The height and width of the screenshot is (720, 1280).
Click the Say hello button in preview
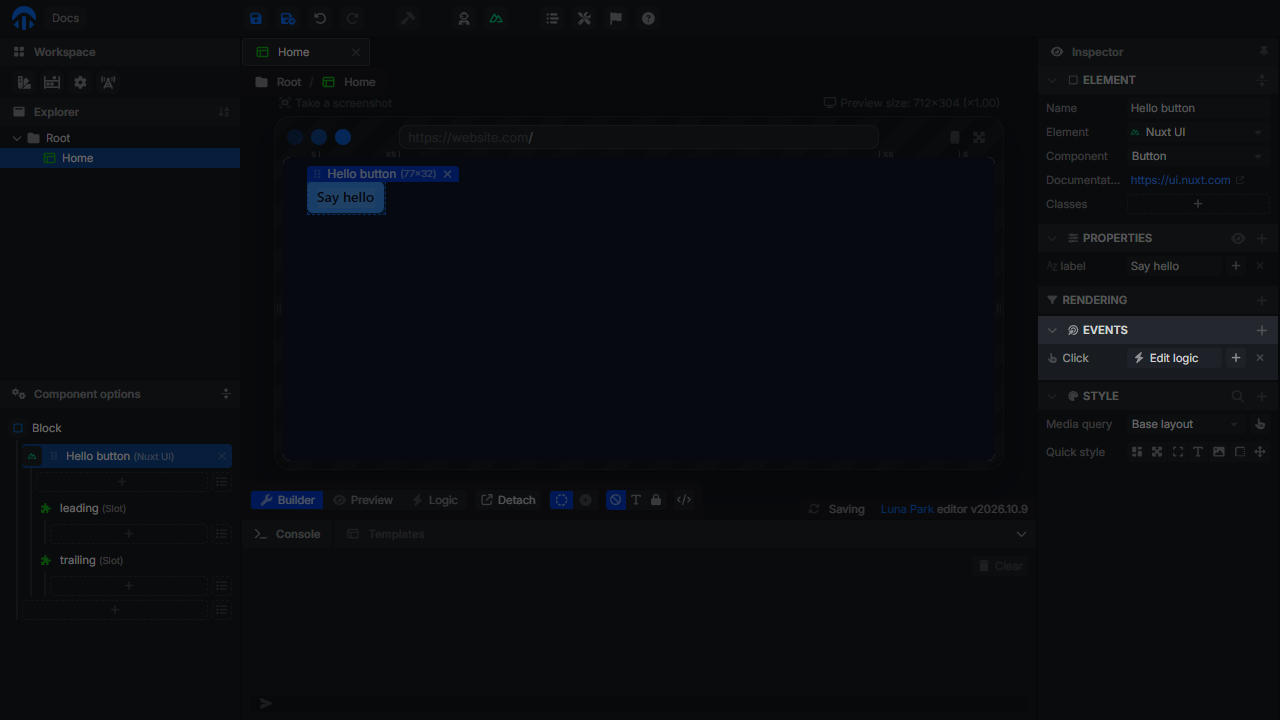point(345,198)
